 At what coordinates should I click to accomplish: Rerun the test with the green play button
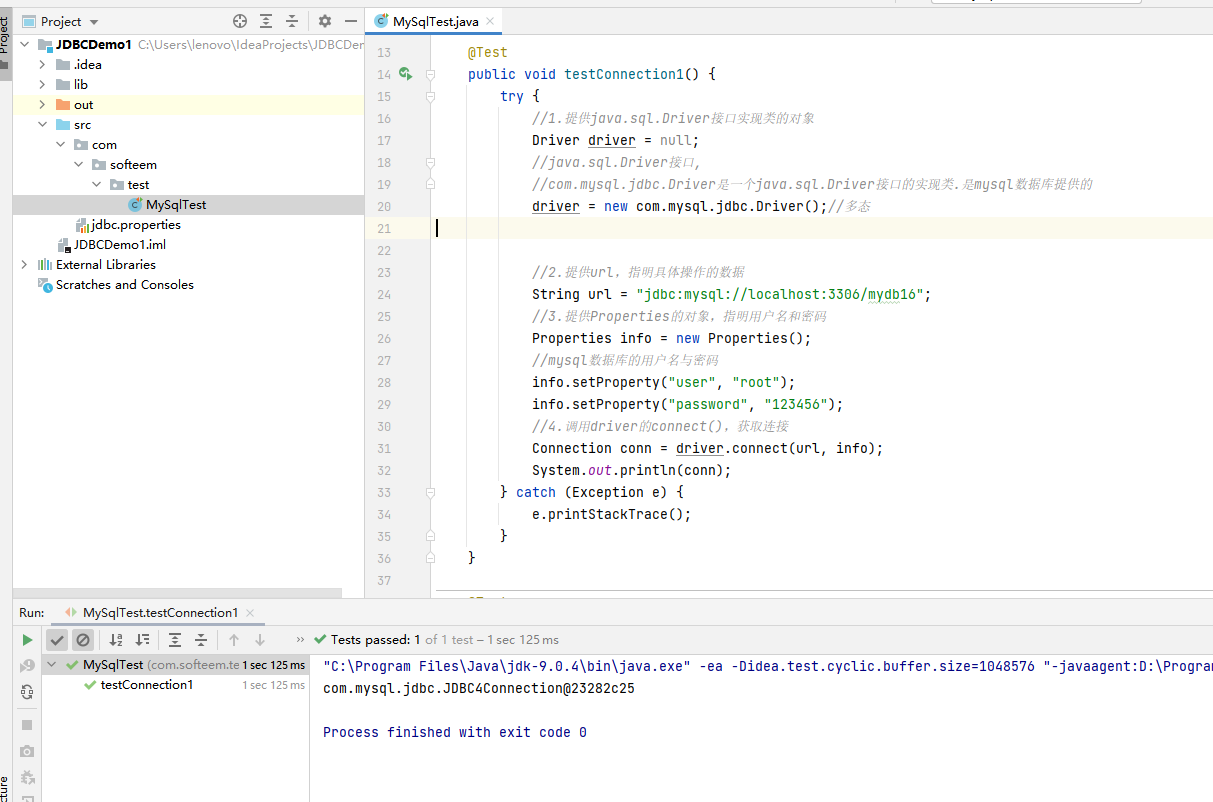[27, 640]
